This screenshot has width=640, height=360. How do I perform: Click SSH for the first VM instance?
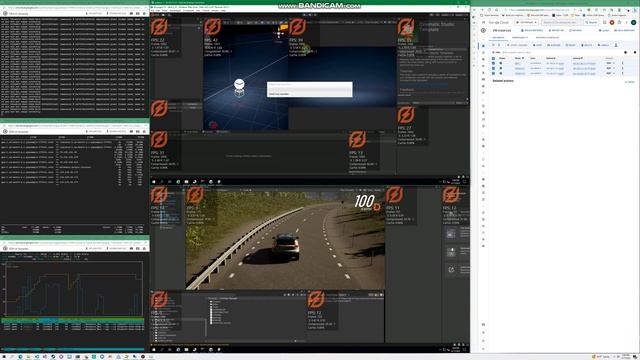(x=609, y=63)
